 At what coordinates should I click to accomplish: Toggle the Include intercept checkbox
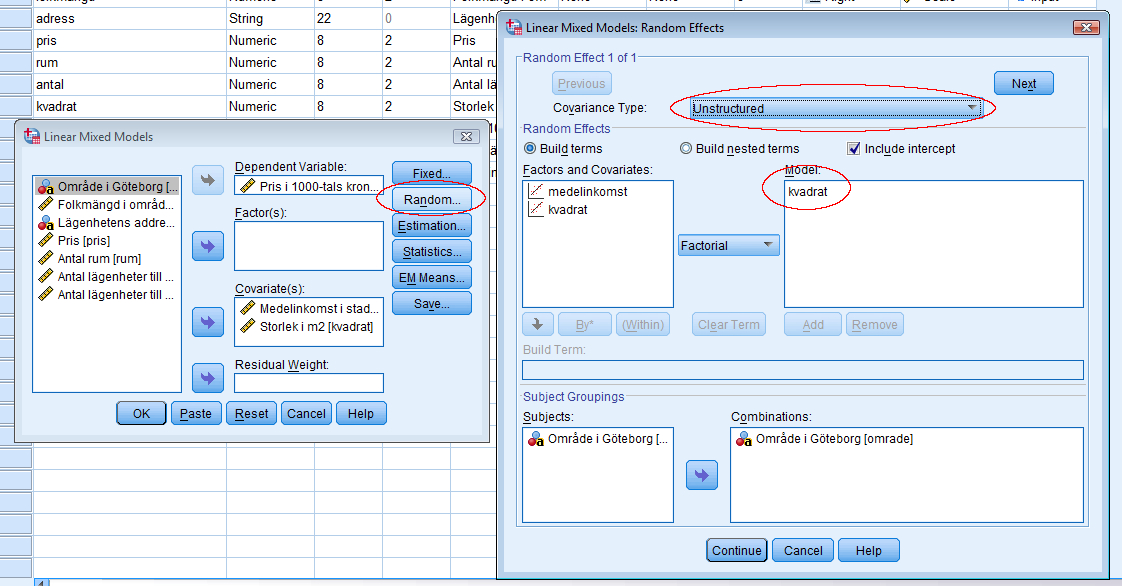tap(854, 149)
